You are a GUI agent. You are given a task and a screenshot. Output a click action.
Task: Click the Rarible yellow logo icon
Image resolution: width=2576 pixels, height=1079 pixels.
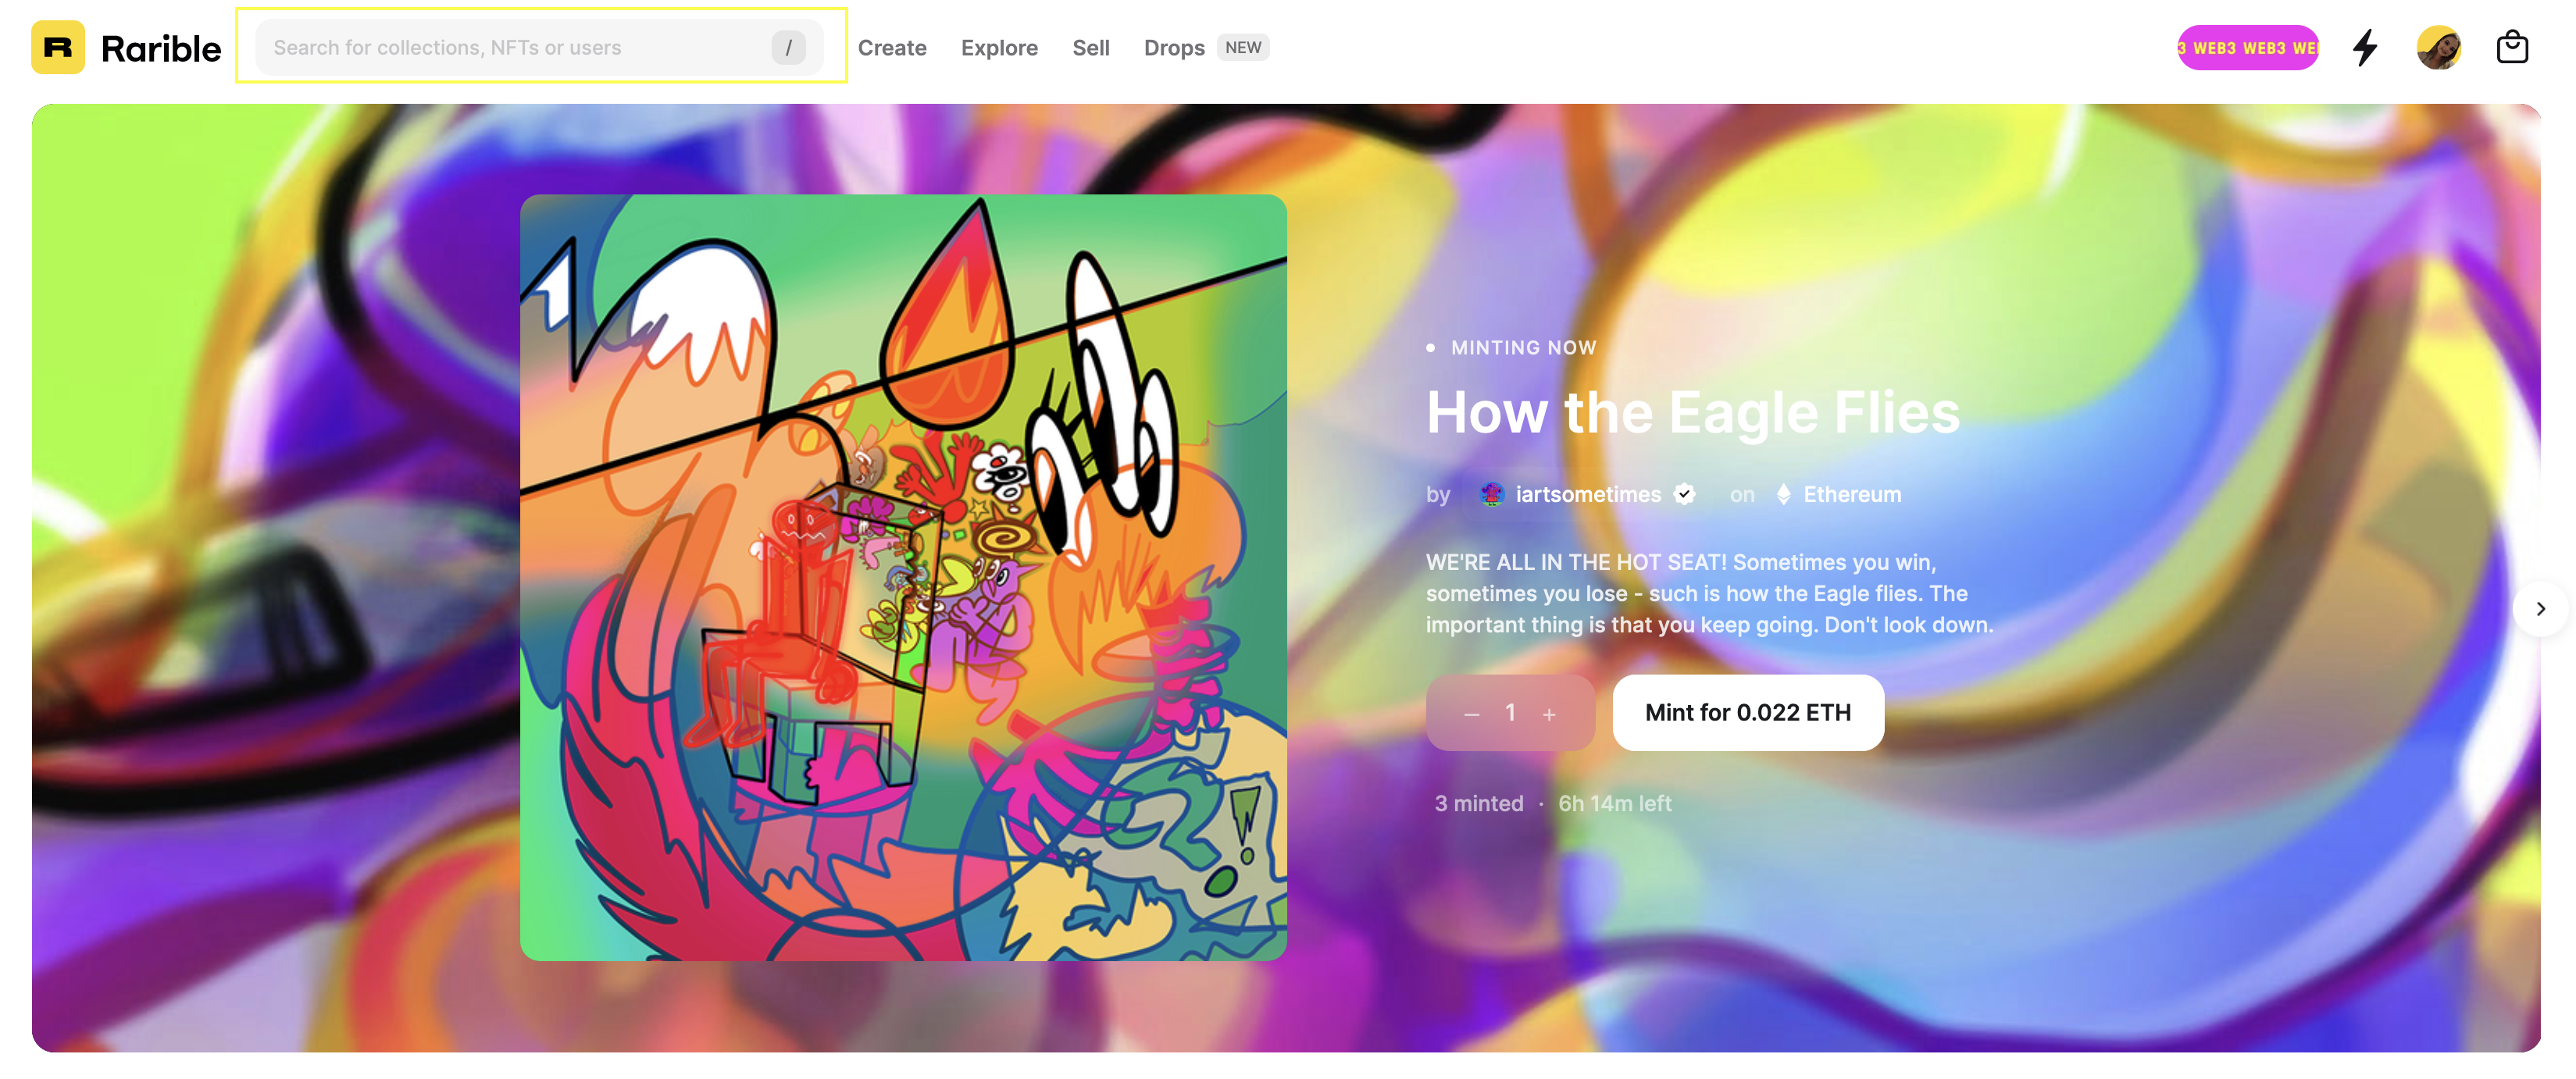[58, 47]
